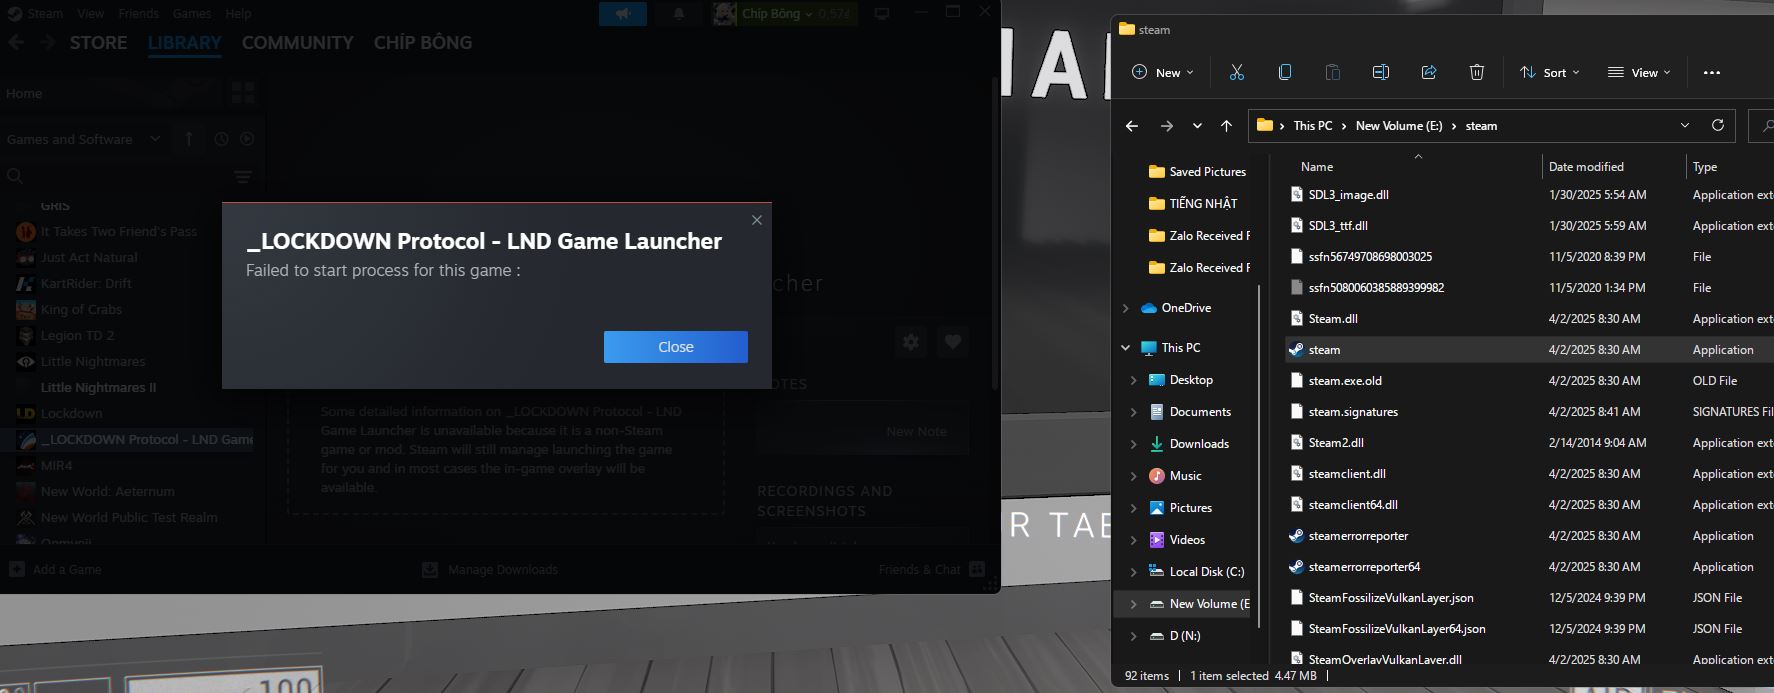Refresh the Explorer folder view

click(x=1718, y=125)
